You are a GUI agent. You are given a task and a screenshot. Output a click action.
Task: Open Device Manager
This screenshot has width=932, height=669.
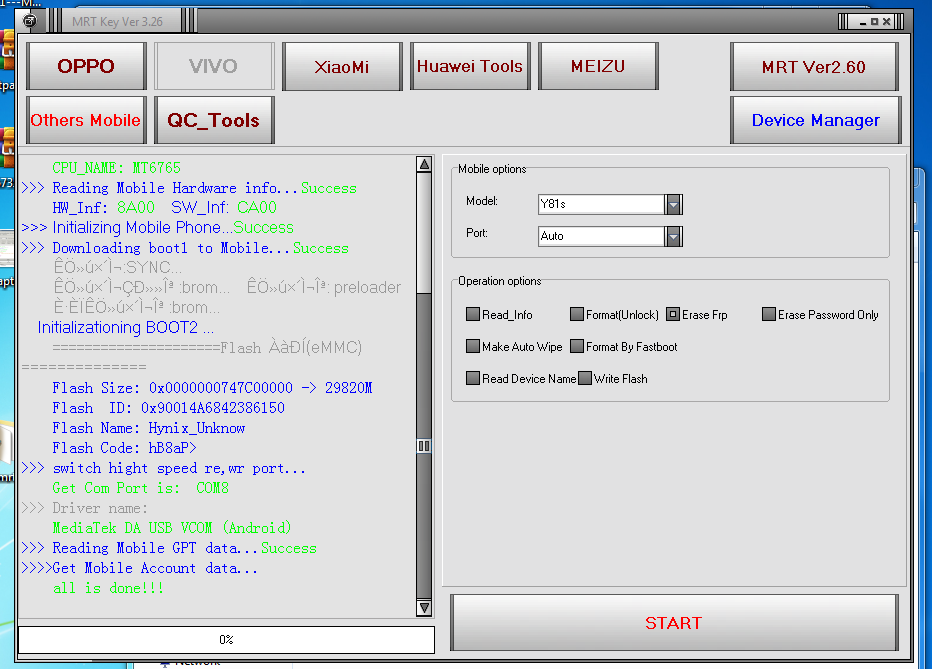tap(816, 120)
